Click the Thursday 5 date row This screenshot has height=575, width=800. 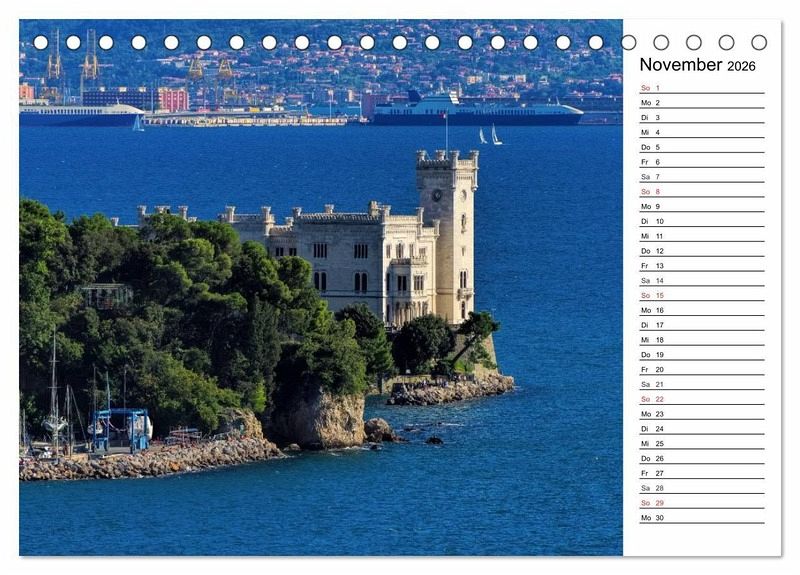(x=700, y=147)
